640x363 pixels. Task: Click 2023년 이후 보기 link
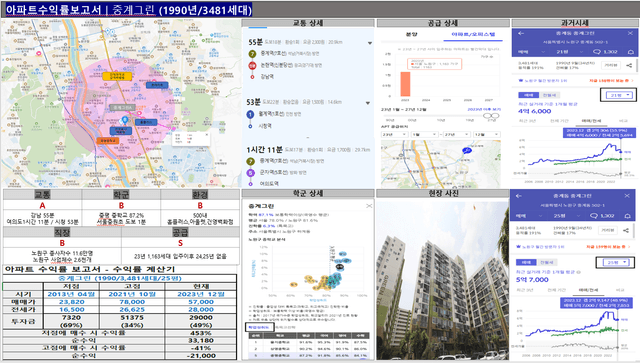tap(484, 109)
